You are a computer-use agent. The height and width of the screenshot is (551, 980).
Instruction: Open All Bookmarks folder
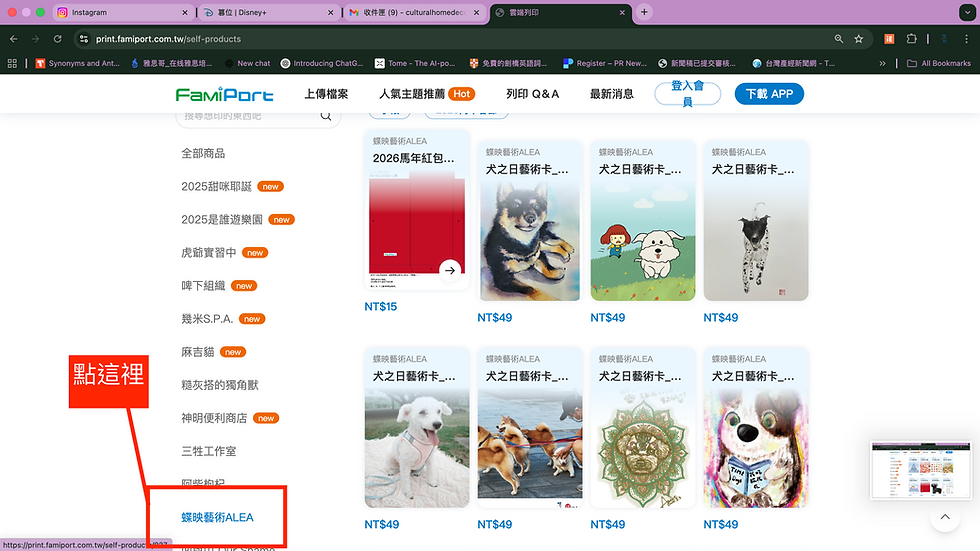pyautogui.click(x=939, y=63)
